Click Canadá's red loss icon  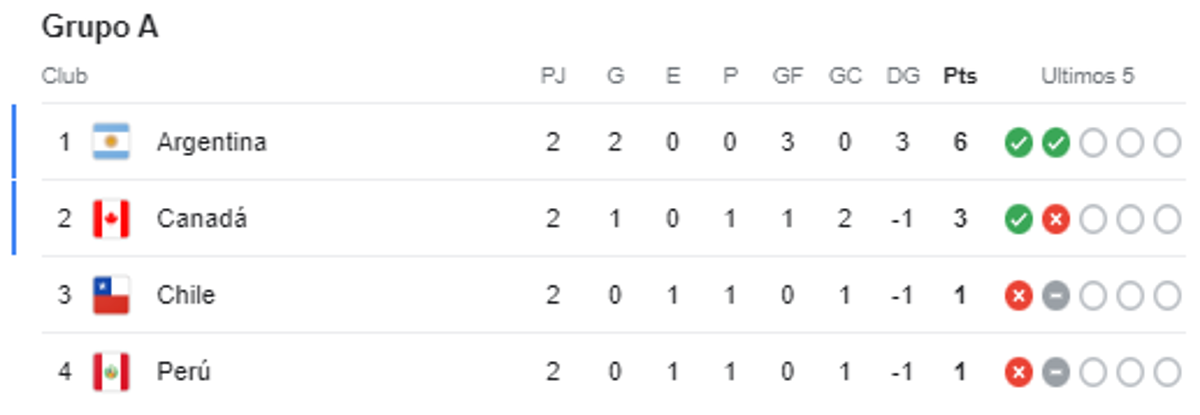(1055, 219)
